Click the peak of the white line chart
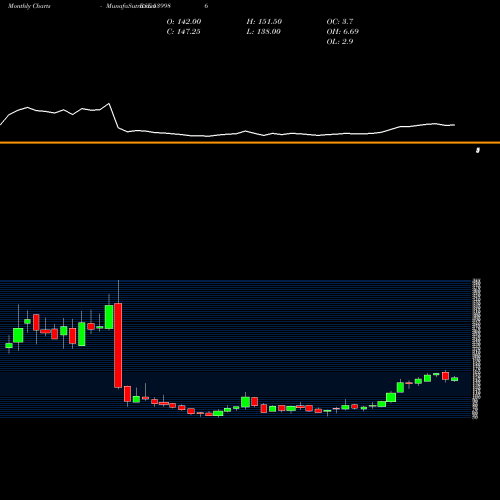Image resolution: width=500 pixels, height=500 pixels. pos(109,104)
